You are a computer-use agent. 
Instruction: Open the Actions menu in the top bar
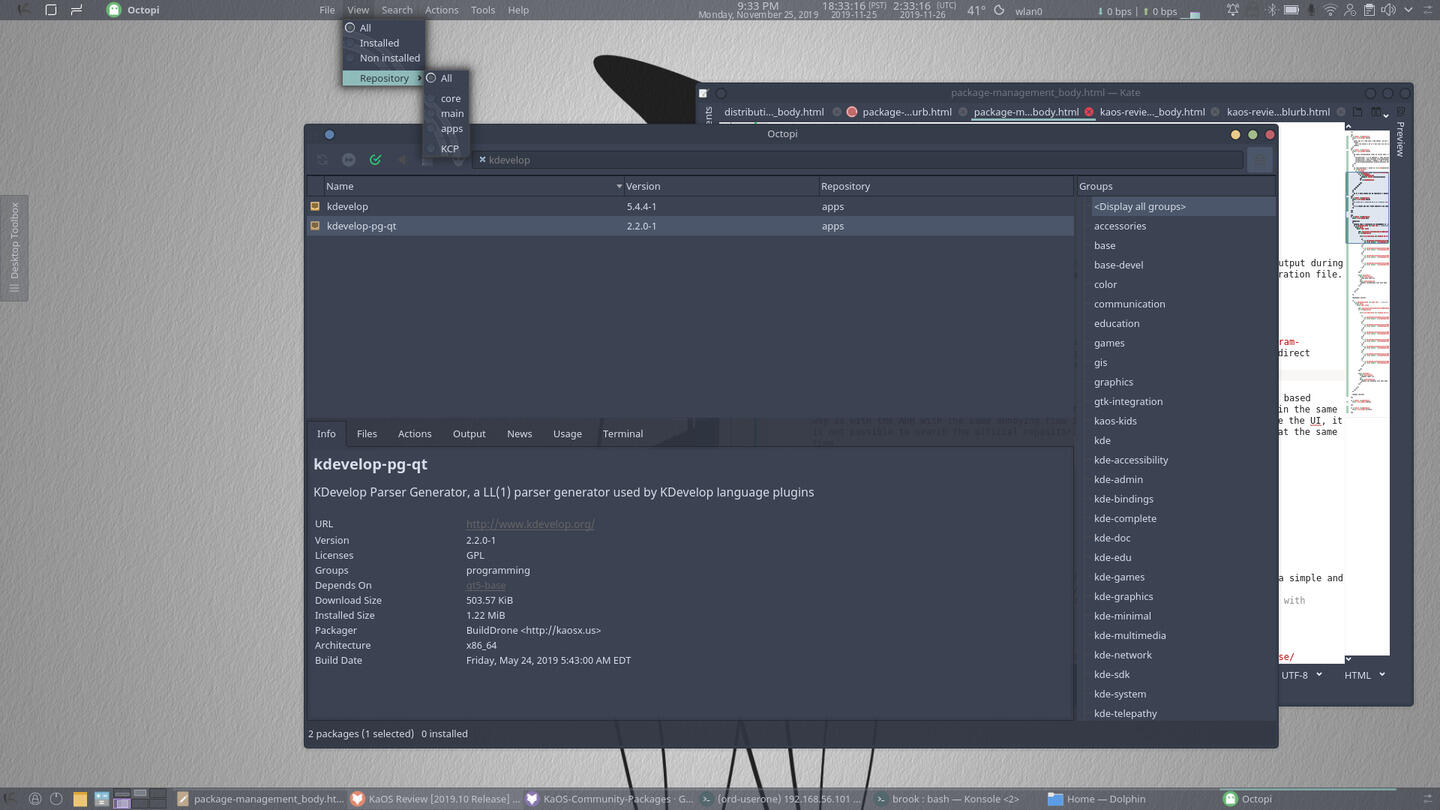[441, 10]
